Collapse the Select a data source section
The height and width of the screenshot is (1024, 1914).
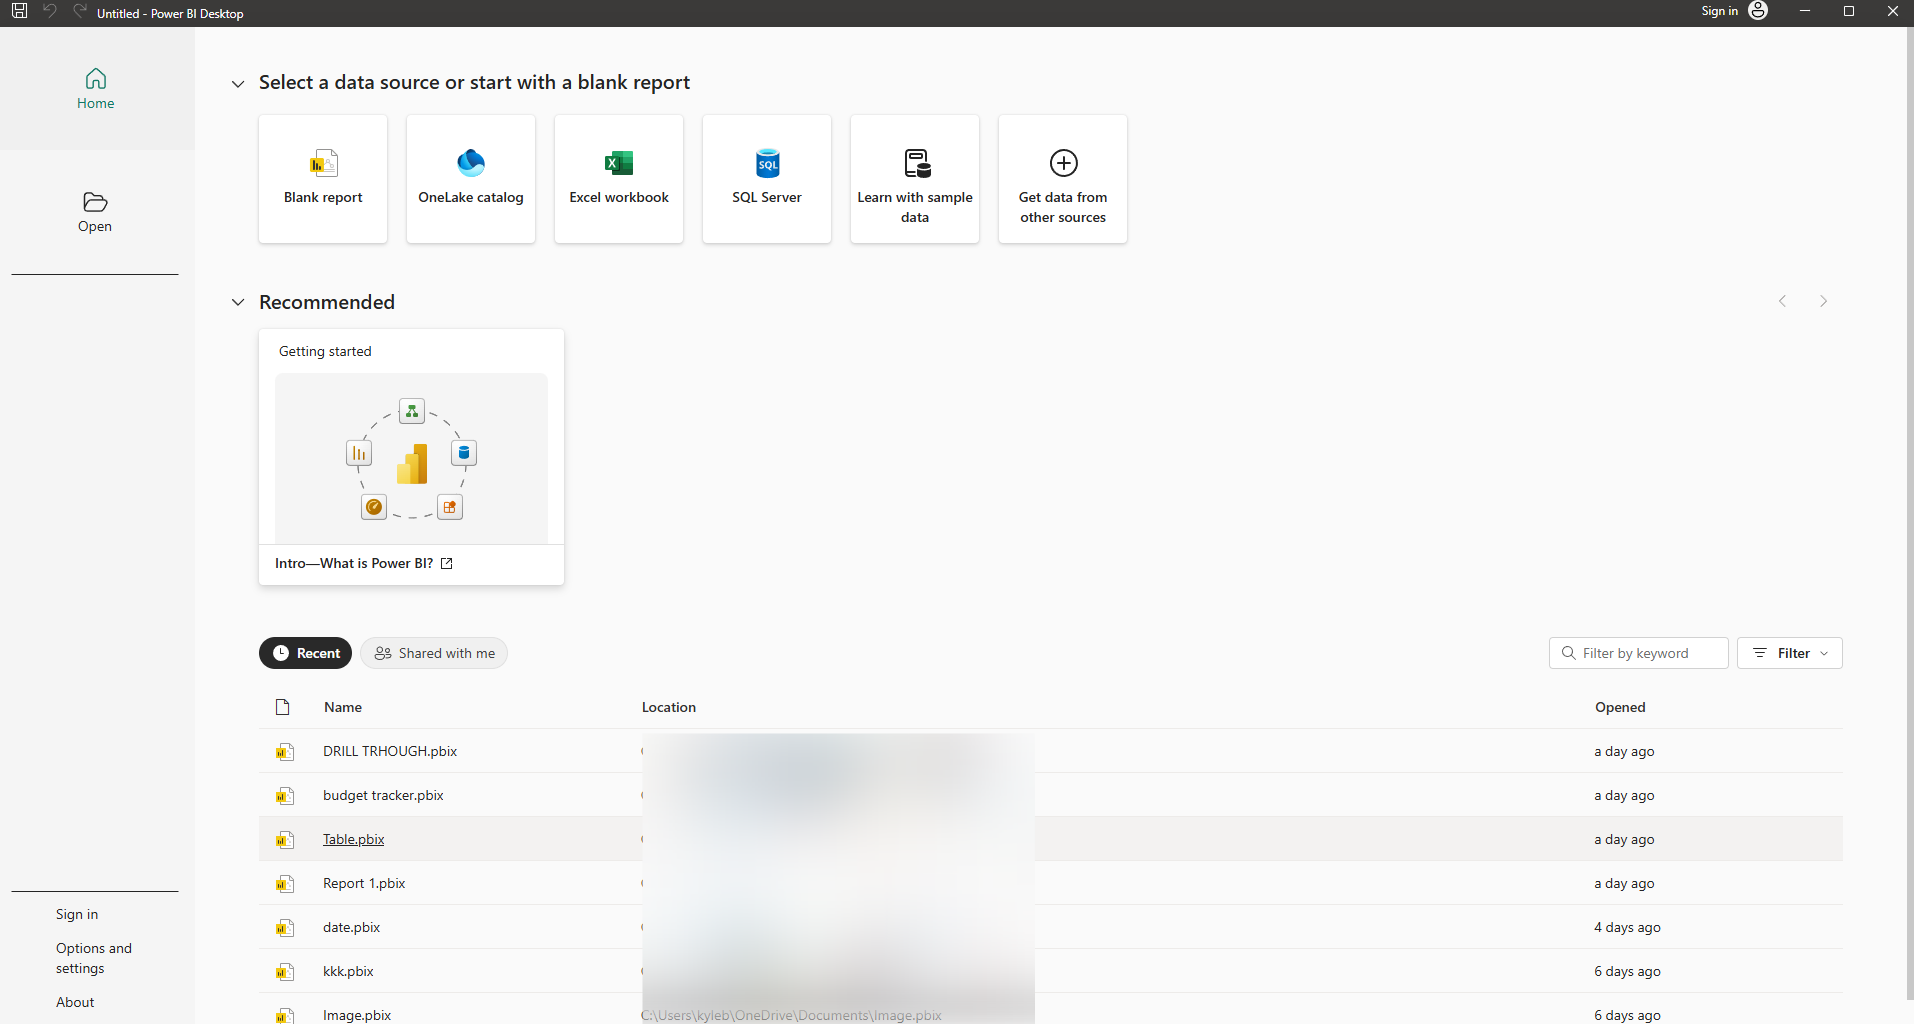(238, 84)
